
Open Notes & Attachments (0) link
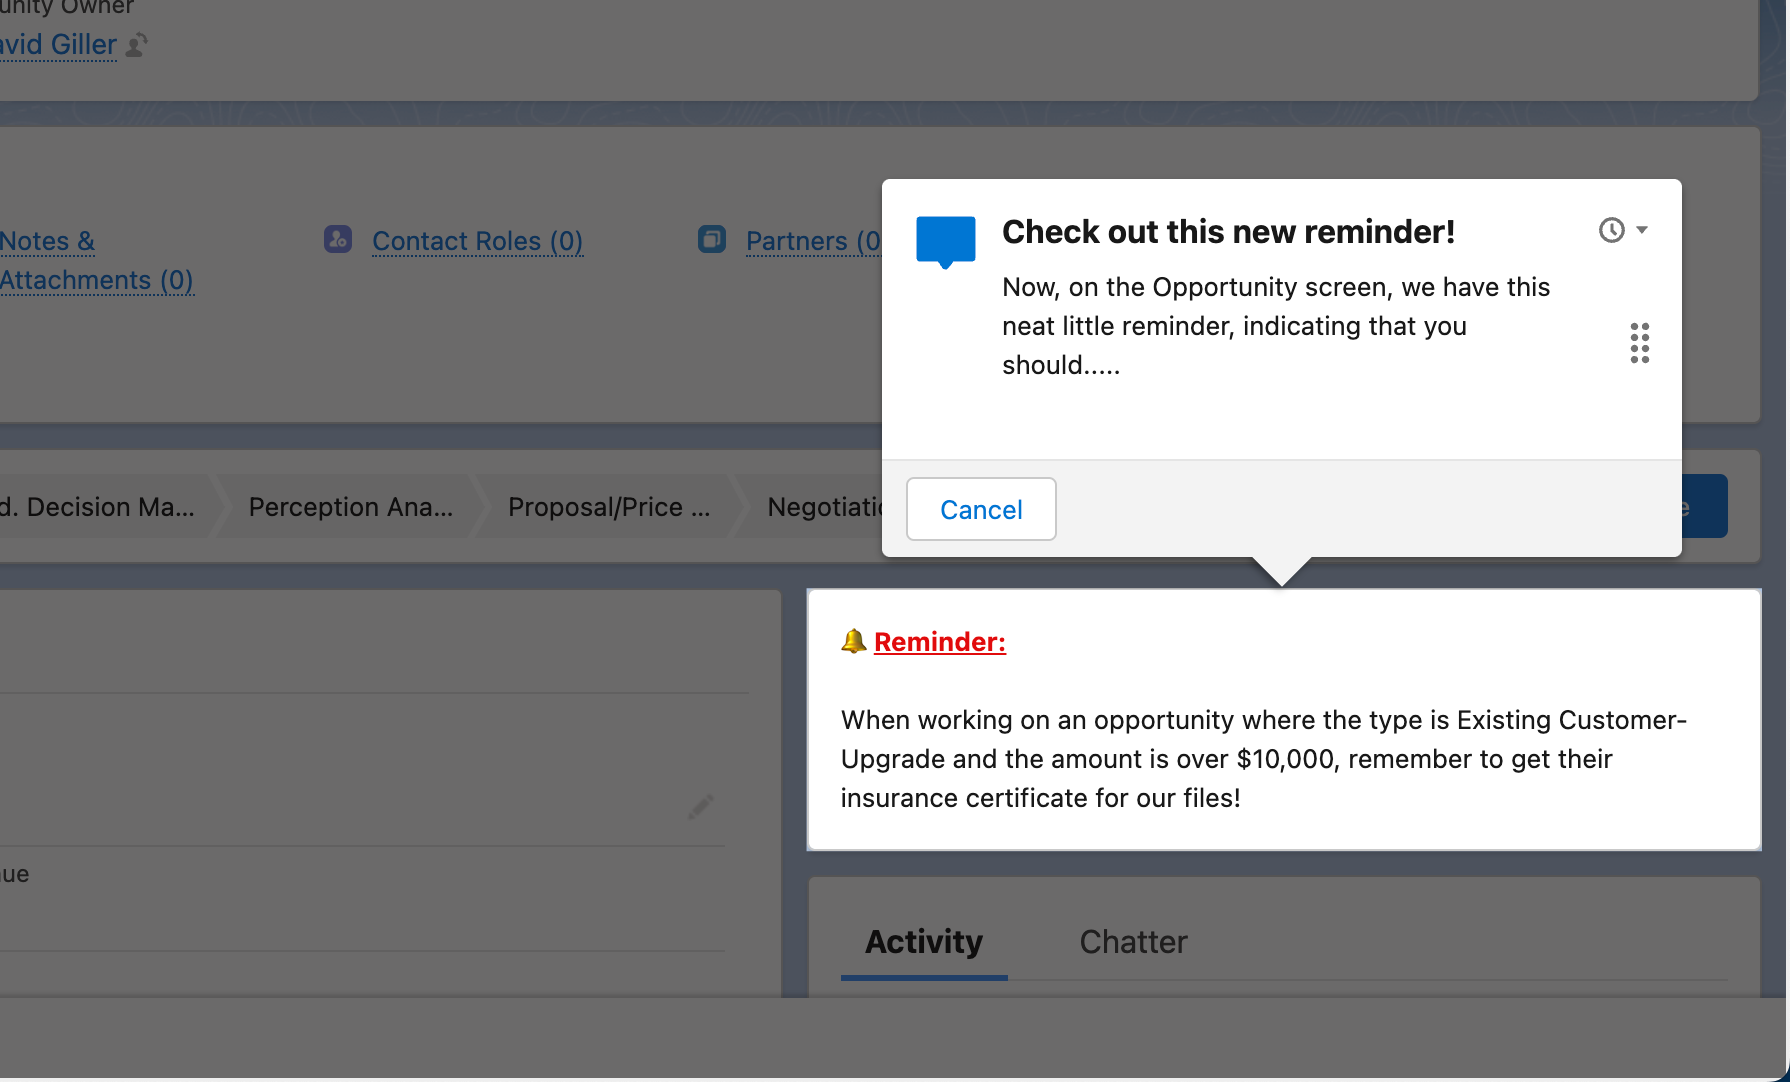(x=96, y=260)
